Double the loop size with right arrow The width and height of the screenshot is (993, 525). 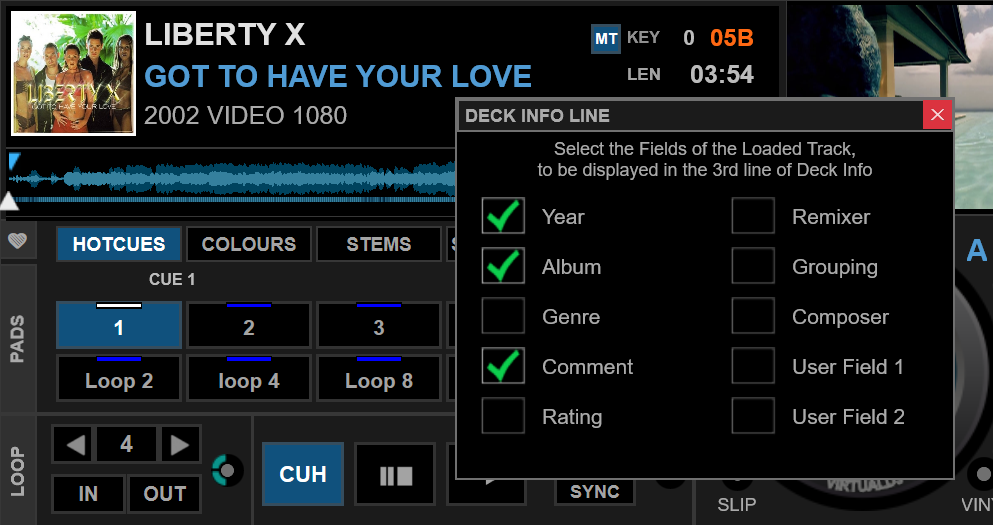(180, 445)
